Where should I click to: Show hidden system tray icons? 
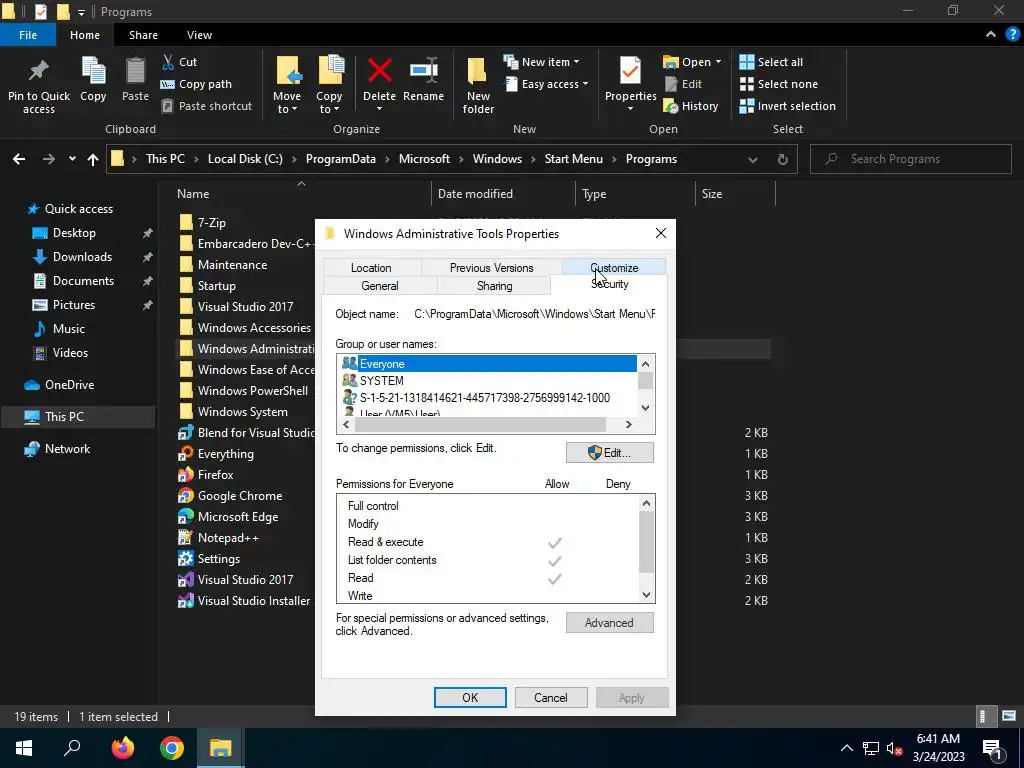click(846, 748)
